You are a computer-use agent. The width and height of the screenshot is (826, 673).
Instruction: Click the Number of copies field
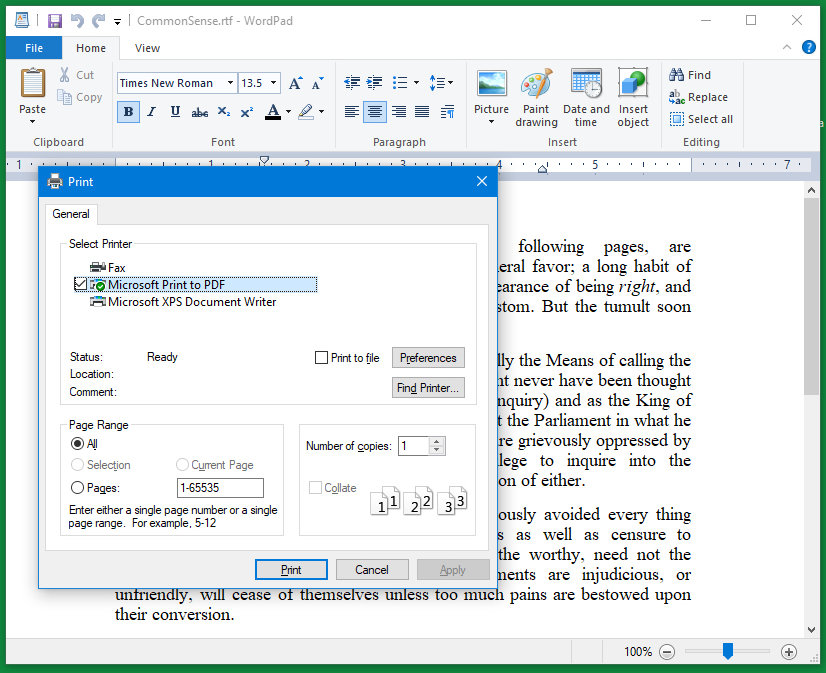[x=414, y=446]
